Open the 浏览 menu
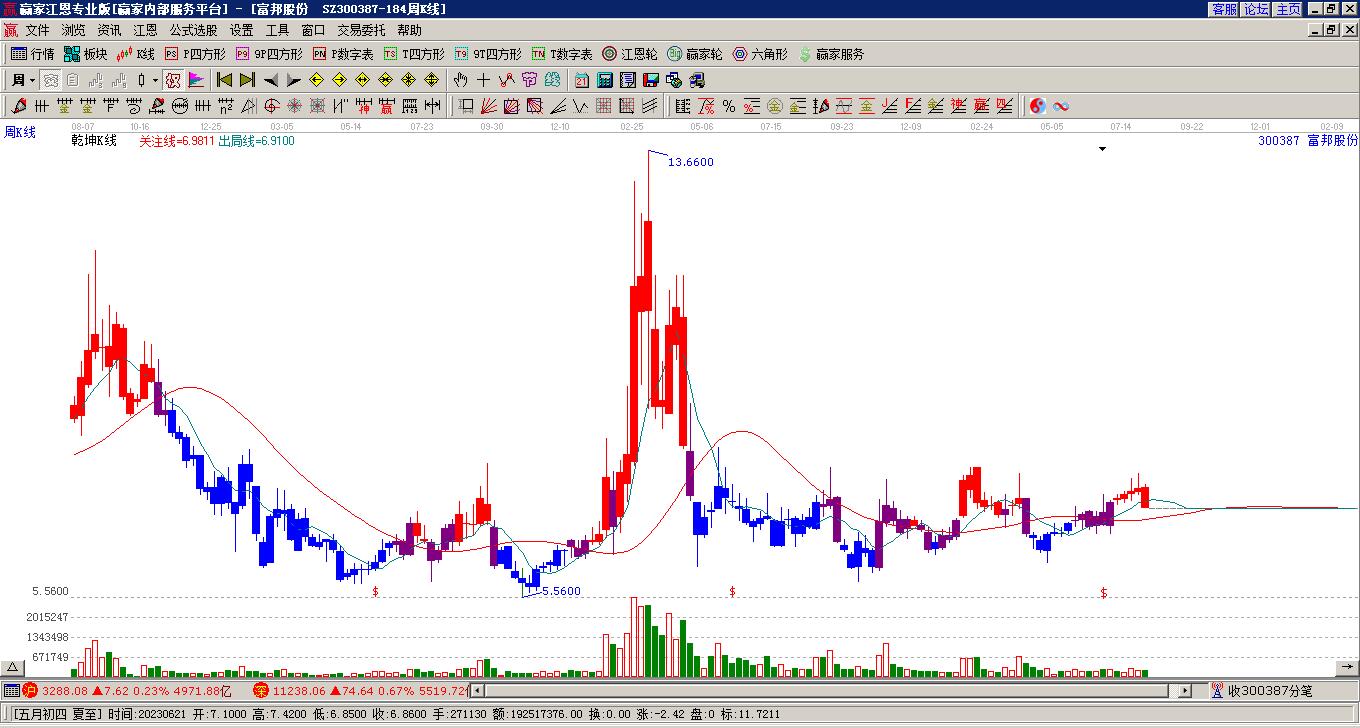This screenshot has width=1360, height=728. [x=73, y=30]
